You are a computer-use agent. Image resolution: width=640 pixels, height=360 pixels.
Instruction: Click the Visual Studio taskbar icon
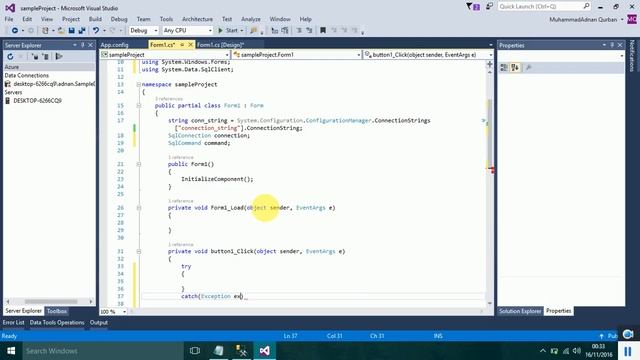pyautogui.click(x=264, y=351)
